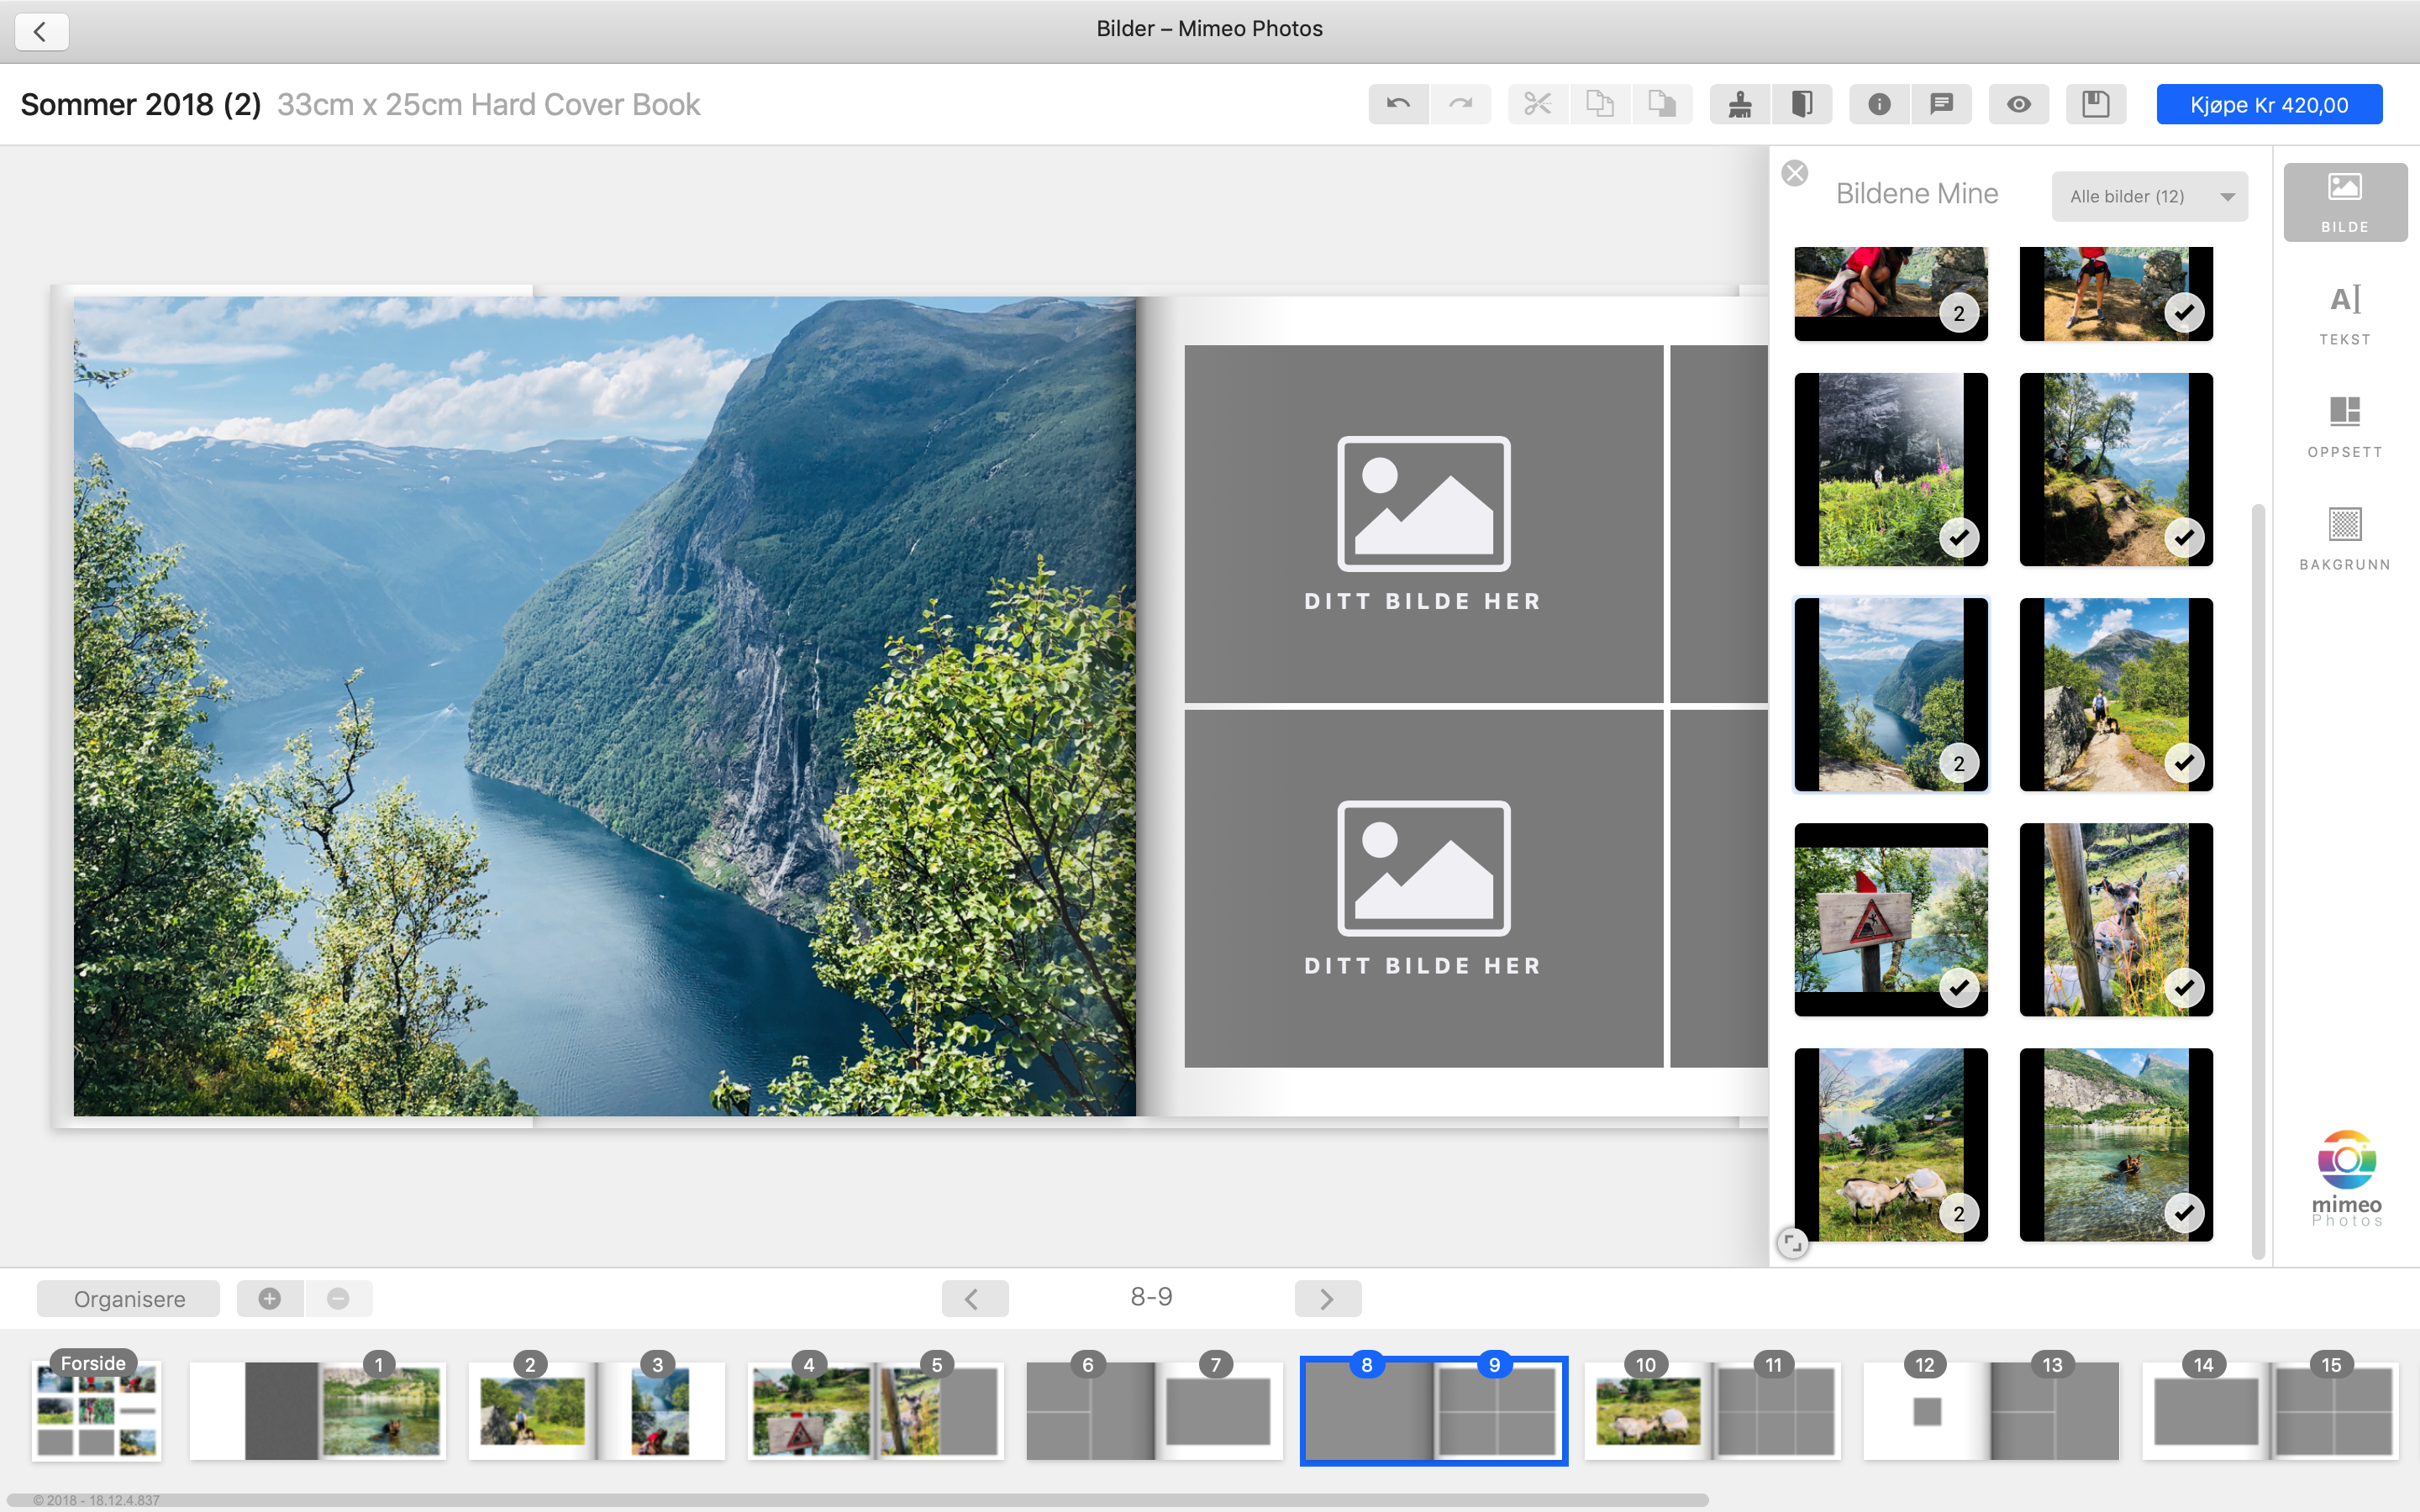Select the goat by wooden post photo
2420x1512 pixels.
pyautogui.click(x=2116, y=920)
